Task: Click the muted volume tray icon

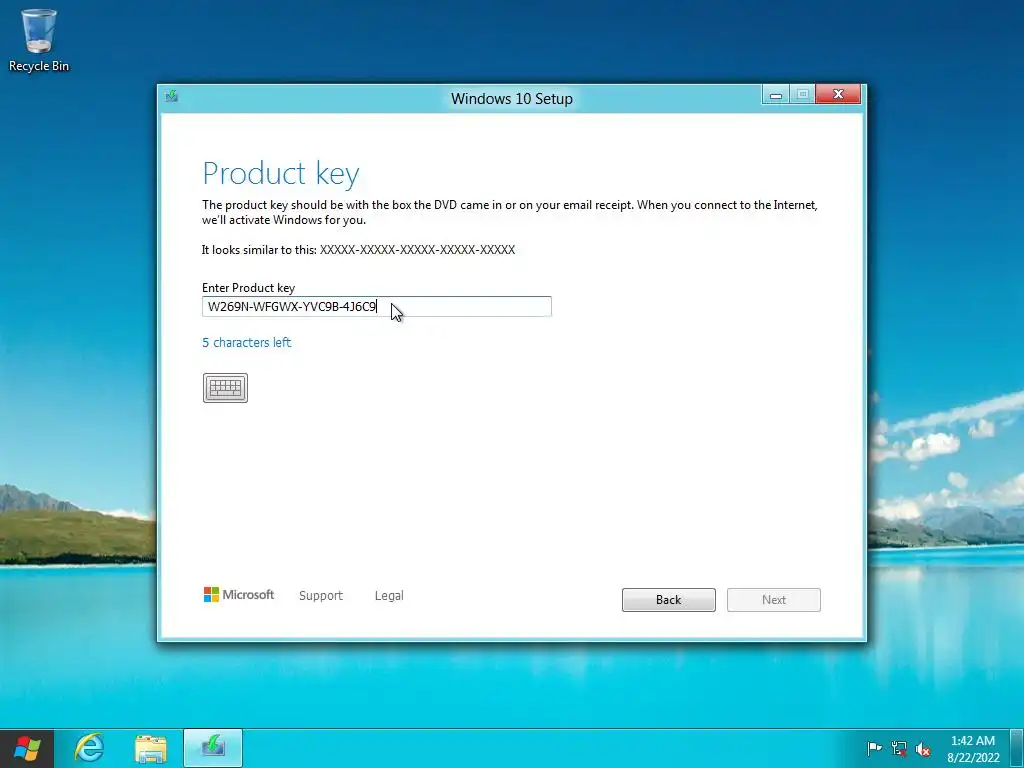Action: [x=923, y=748]
